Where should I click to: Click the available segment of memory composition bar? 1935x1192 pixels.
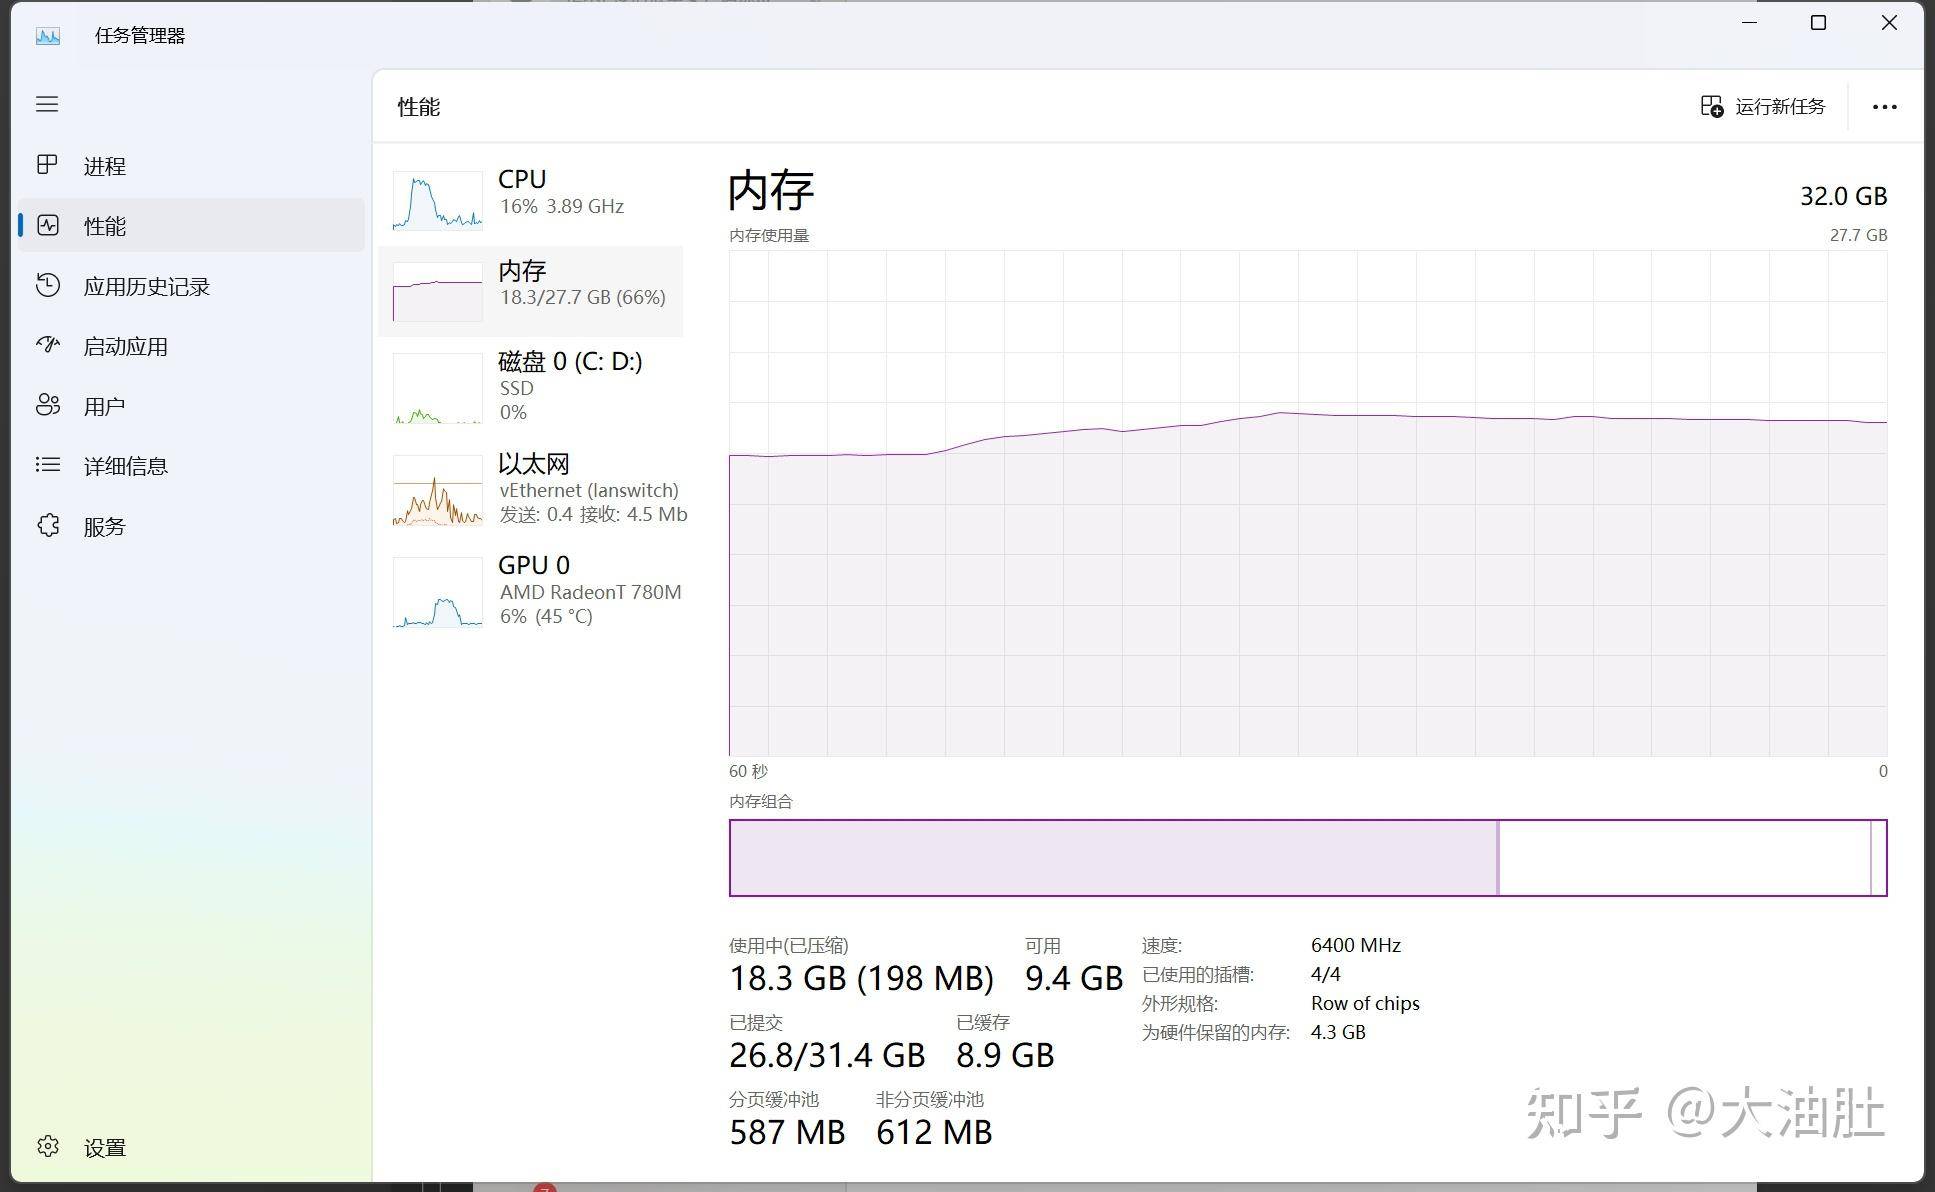[x=1684, y=858]
